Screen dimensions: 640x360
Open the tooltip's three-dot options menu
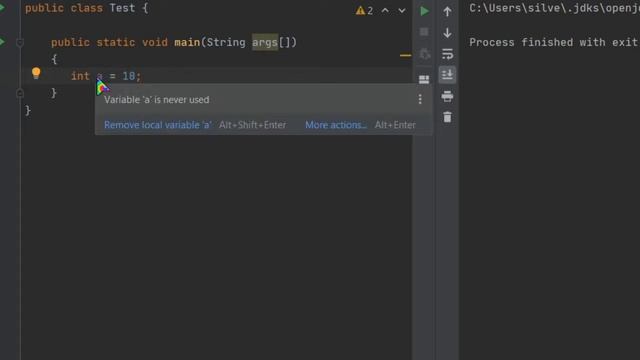(420, 99)
